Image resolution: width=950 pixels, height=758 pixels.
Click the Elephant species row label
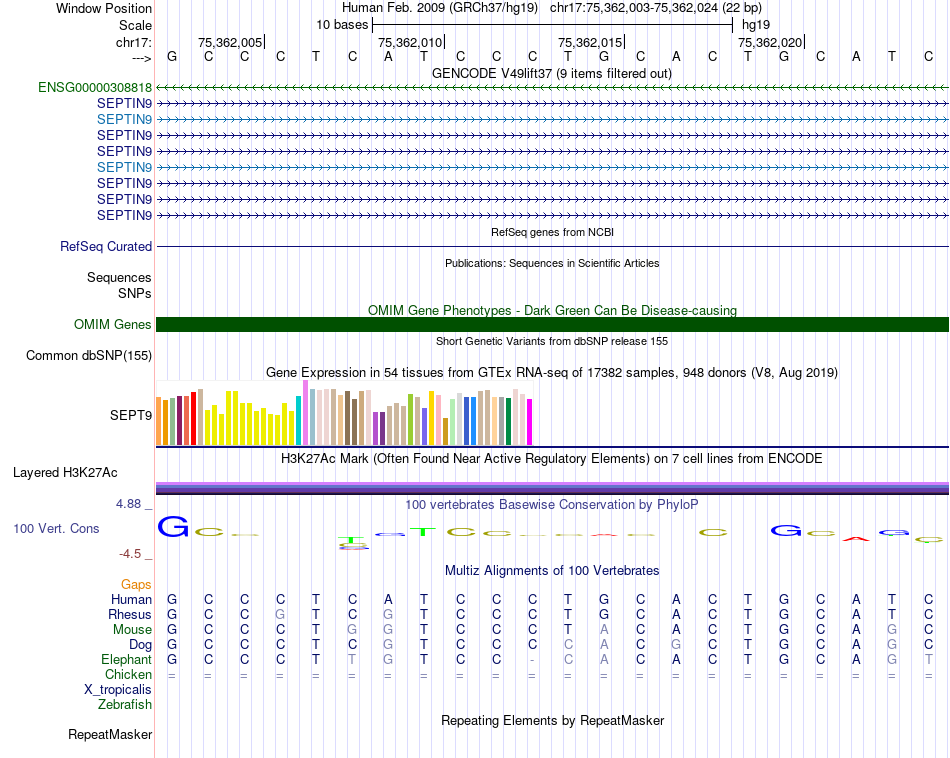coord(127,659)
